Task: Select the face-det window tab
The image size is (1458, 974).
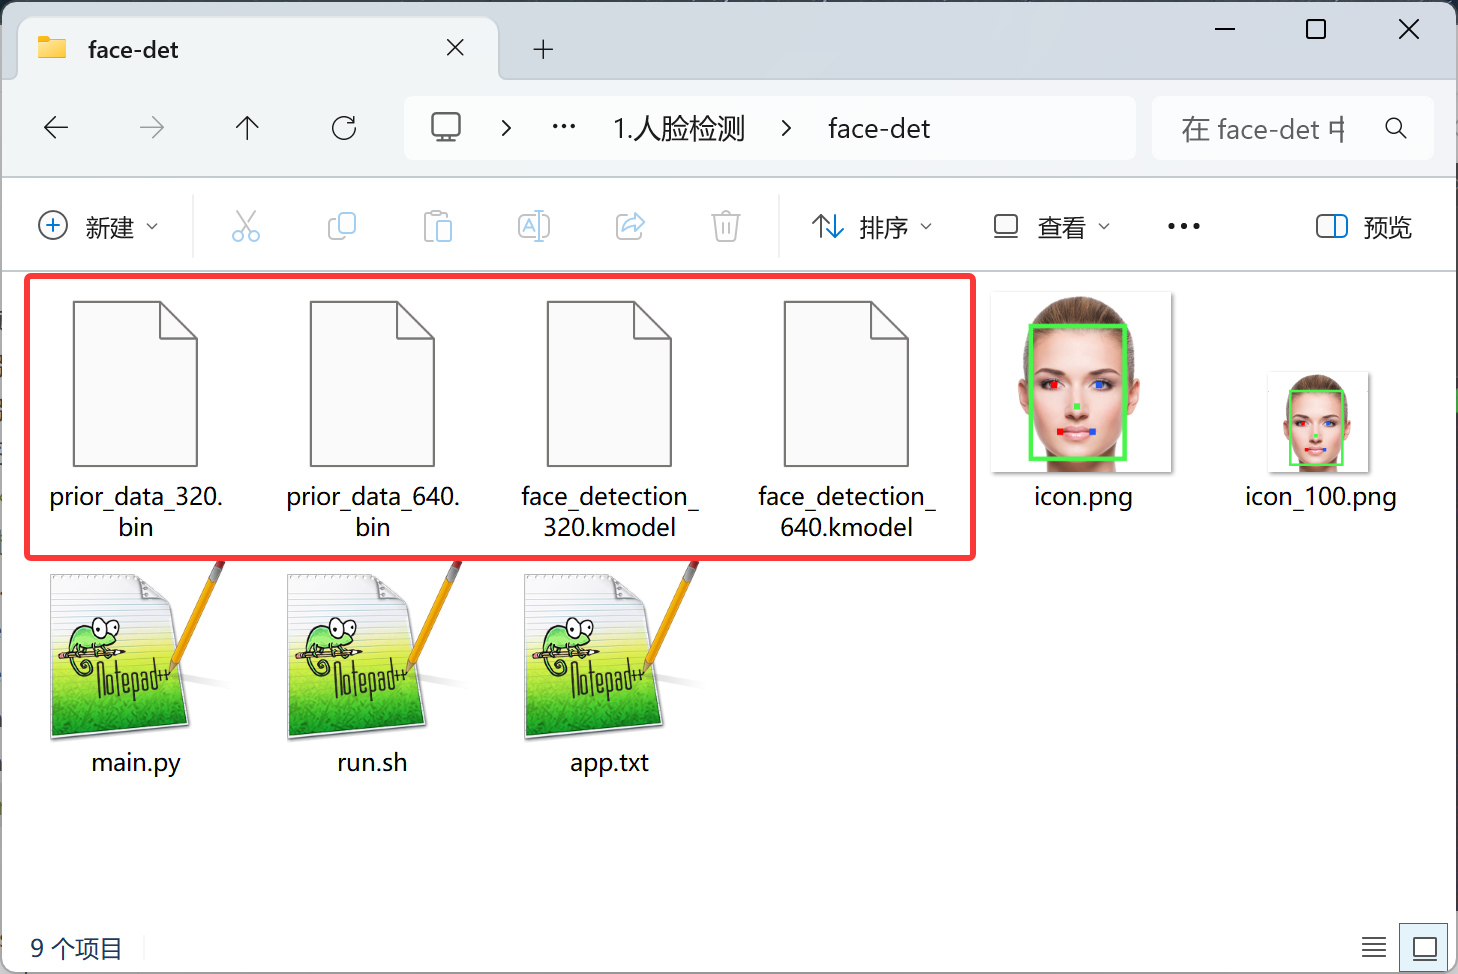Action: [x=258, y=48]
